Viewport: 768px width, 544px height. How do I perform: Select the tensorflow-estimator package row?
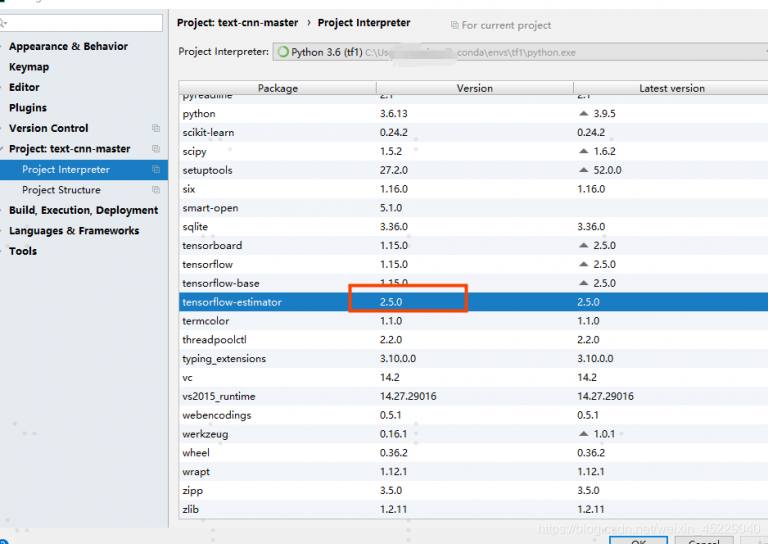[x=232, y=301]
